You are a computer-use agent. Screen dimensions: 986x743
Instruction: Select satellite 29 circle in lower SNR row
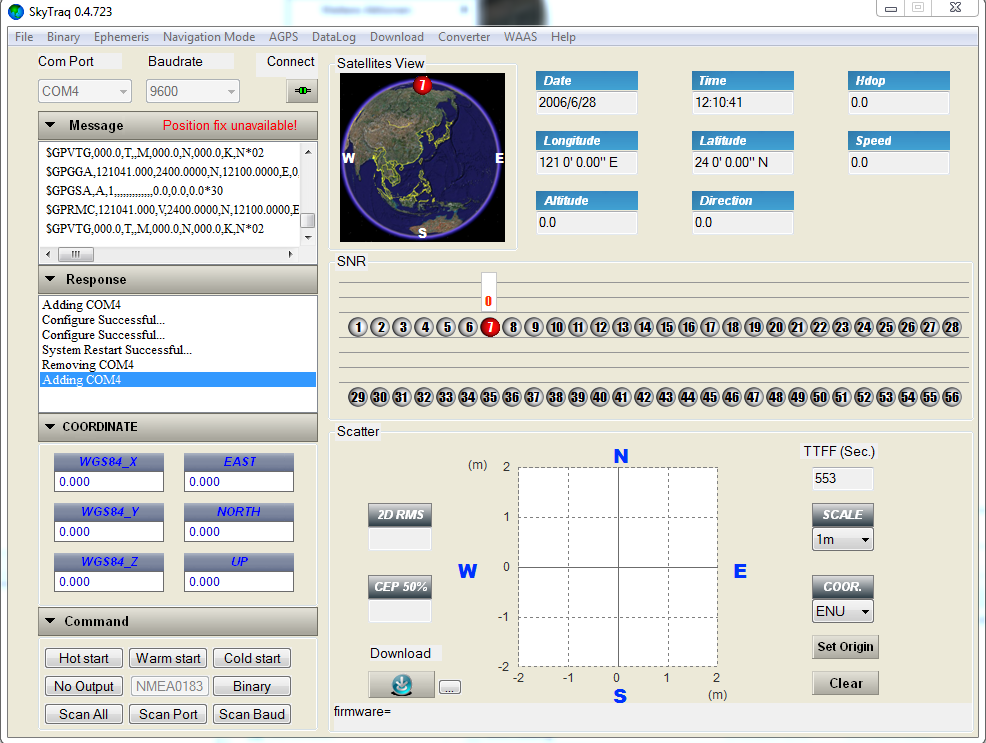[358, 397]
